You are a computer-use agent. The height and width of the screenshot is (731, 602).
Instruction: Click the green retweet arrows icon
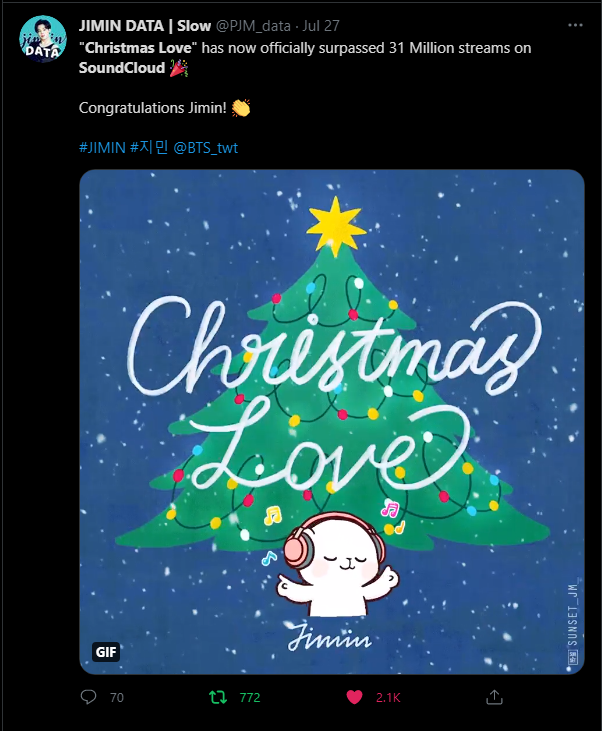(x=218, y=697)
